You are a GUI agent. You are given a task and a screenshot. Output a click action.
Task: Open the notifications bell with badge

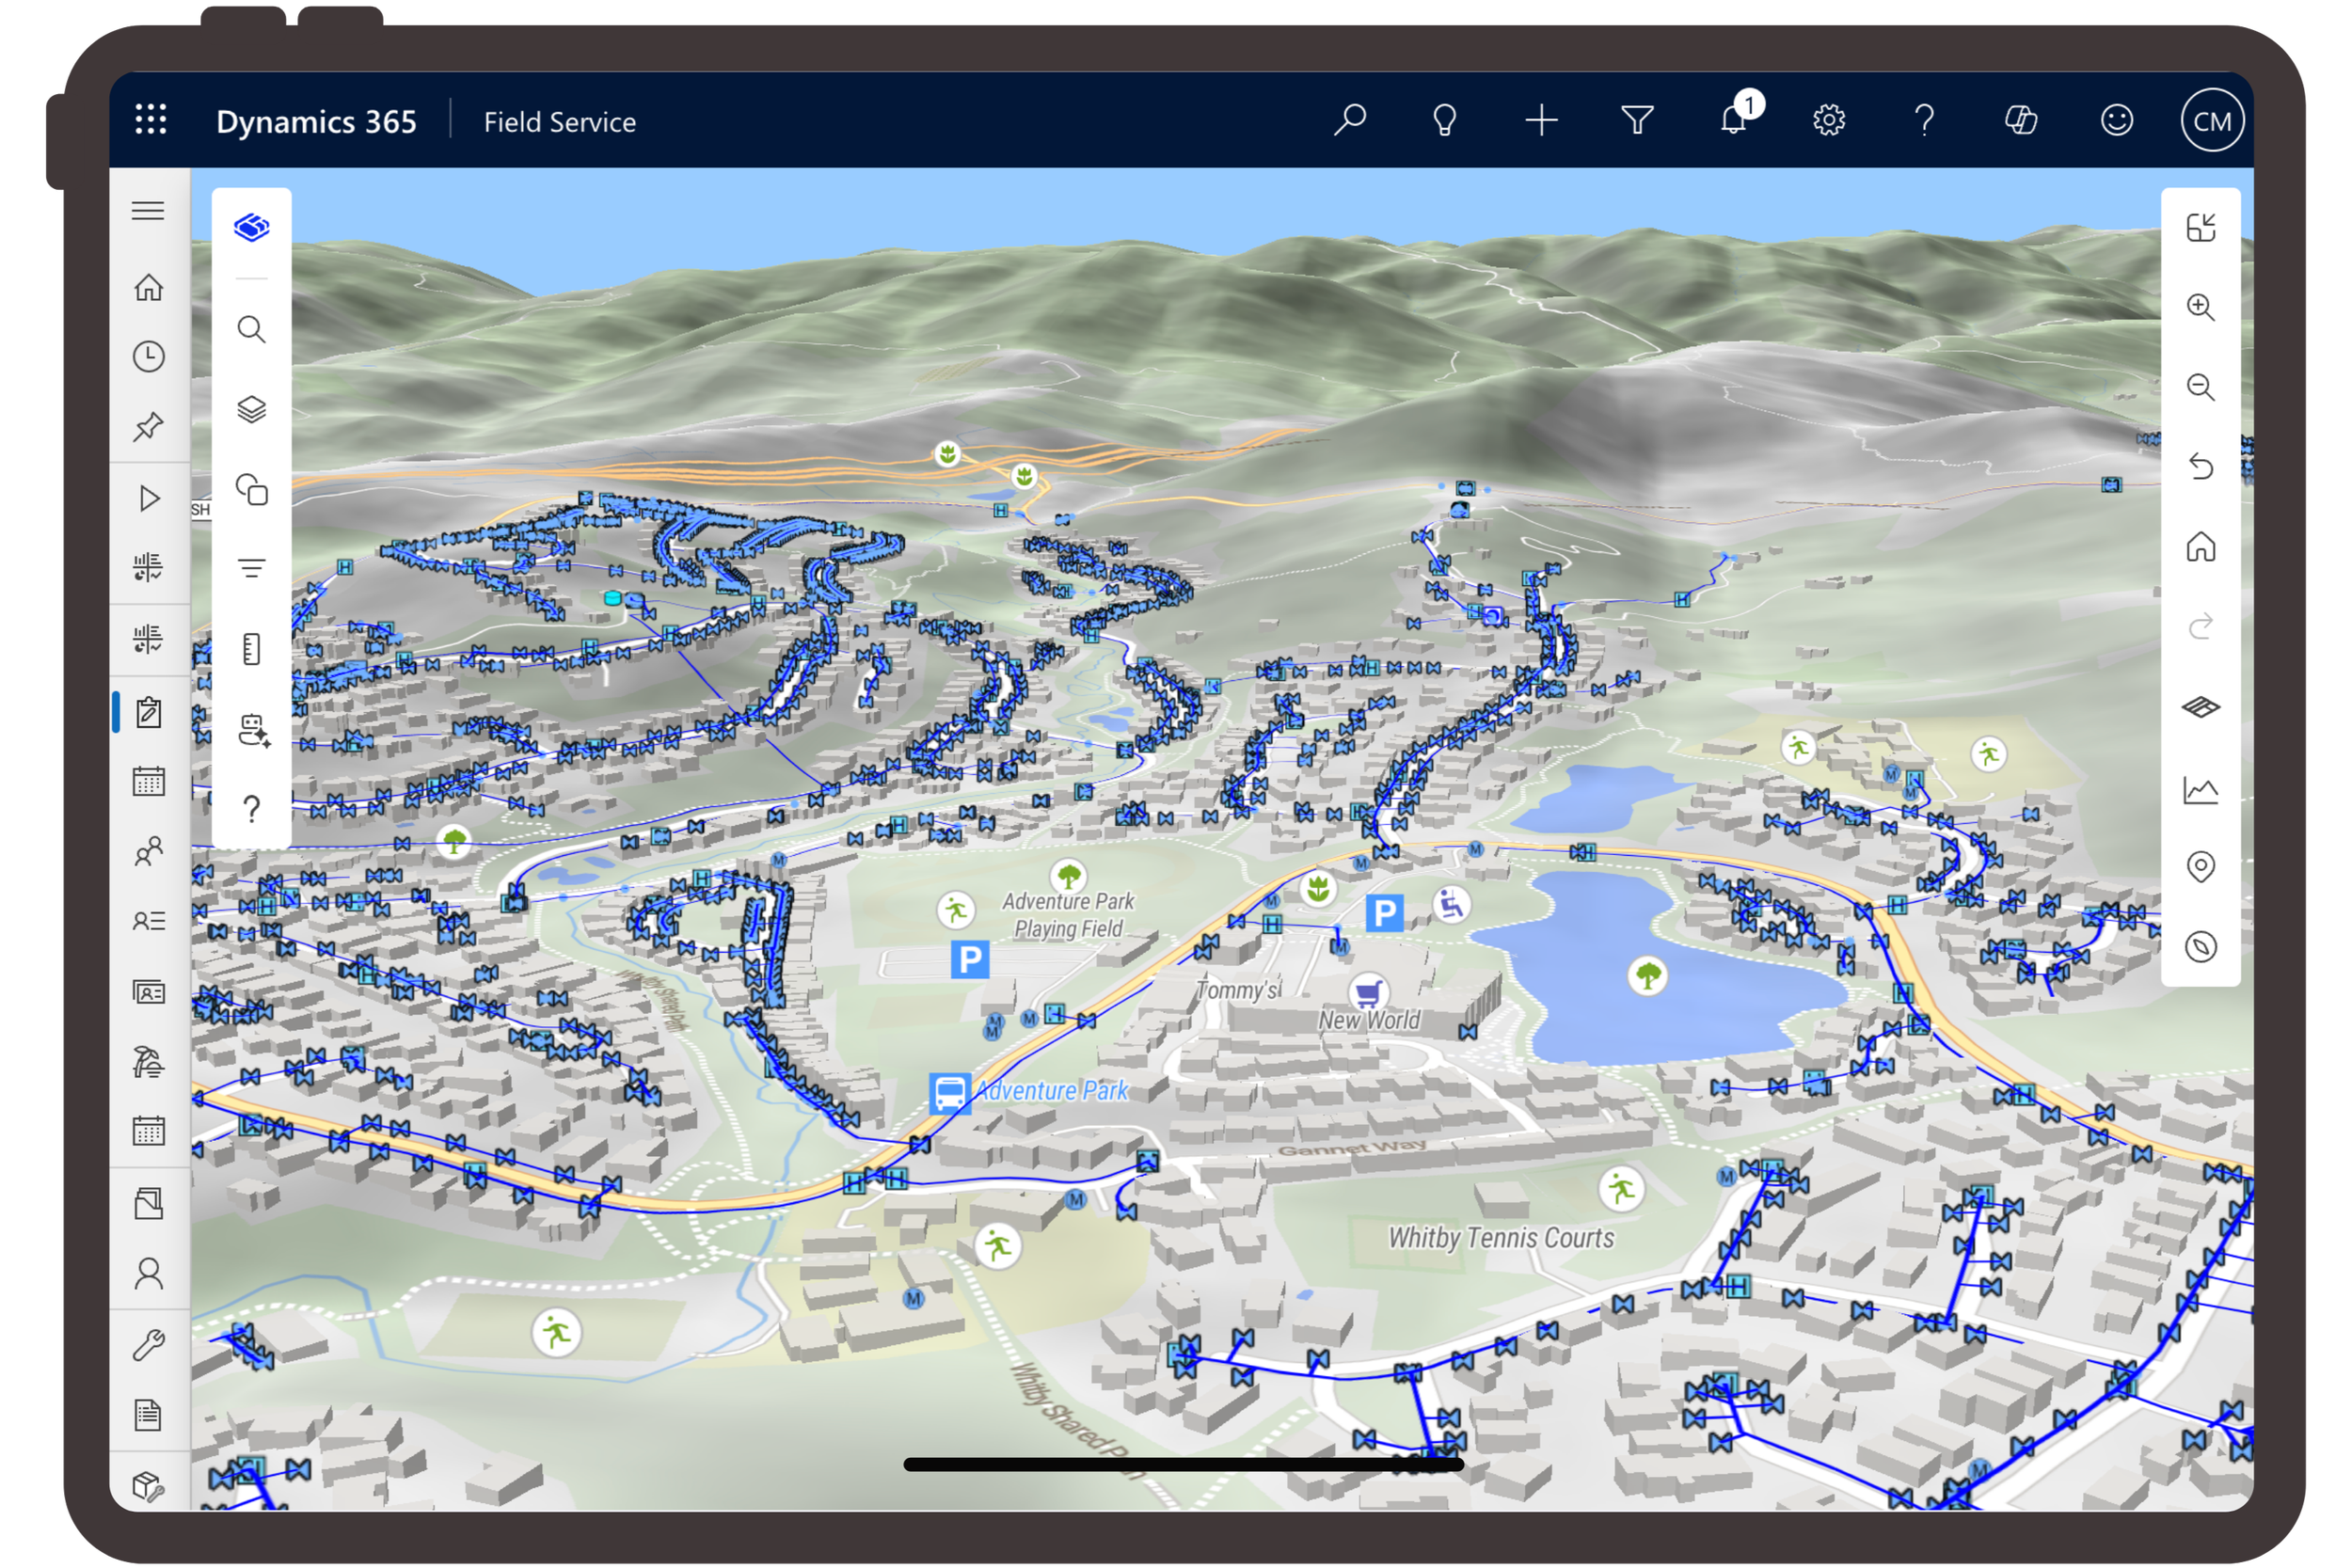click(1734, 120)
